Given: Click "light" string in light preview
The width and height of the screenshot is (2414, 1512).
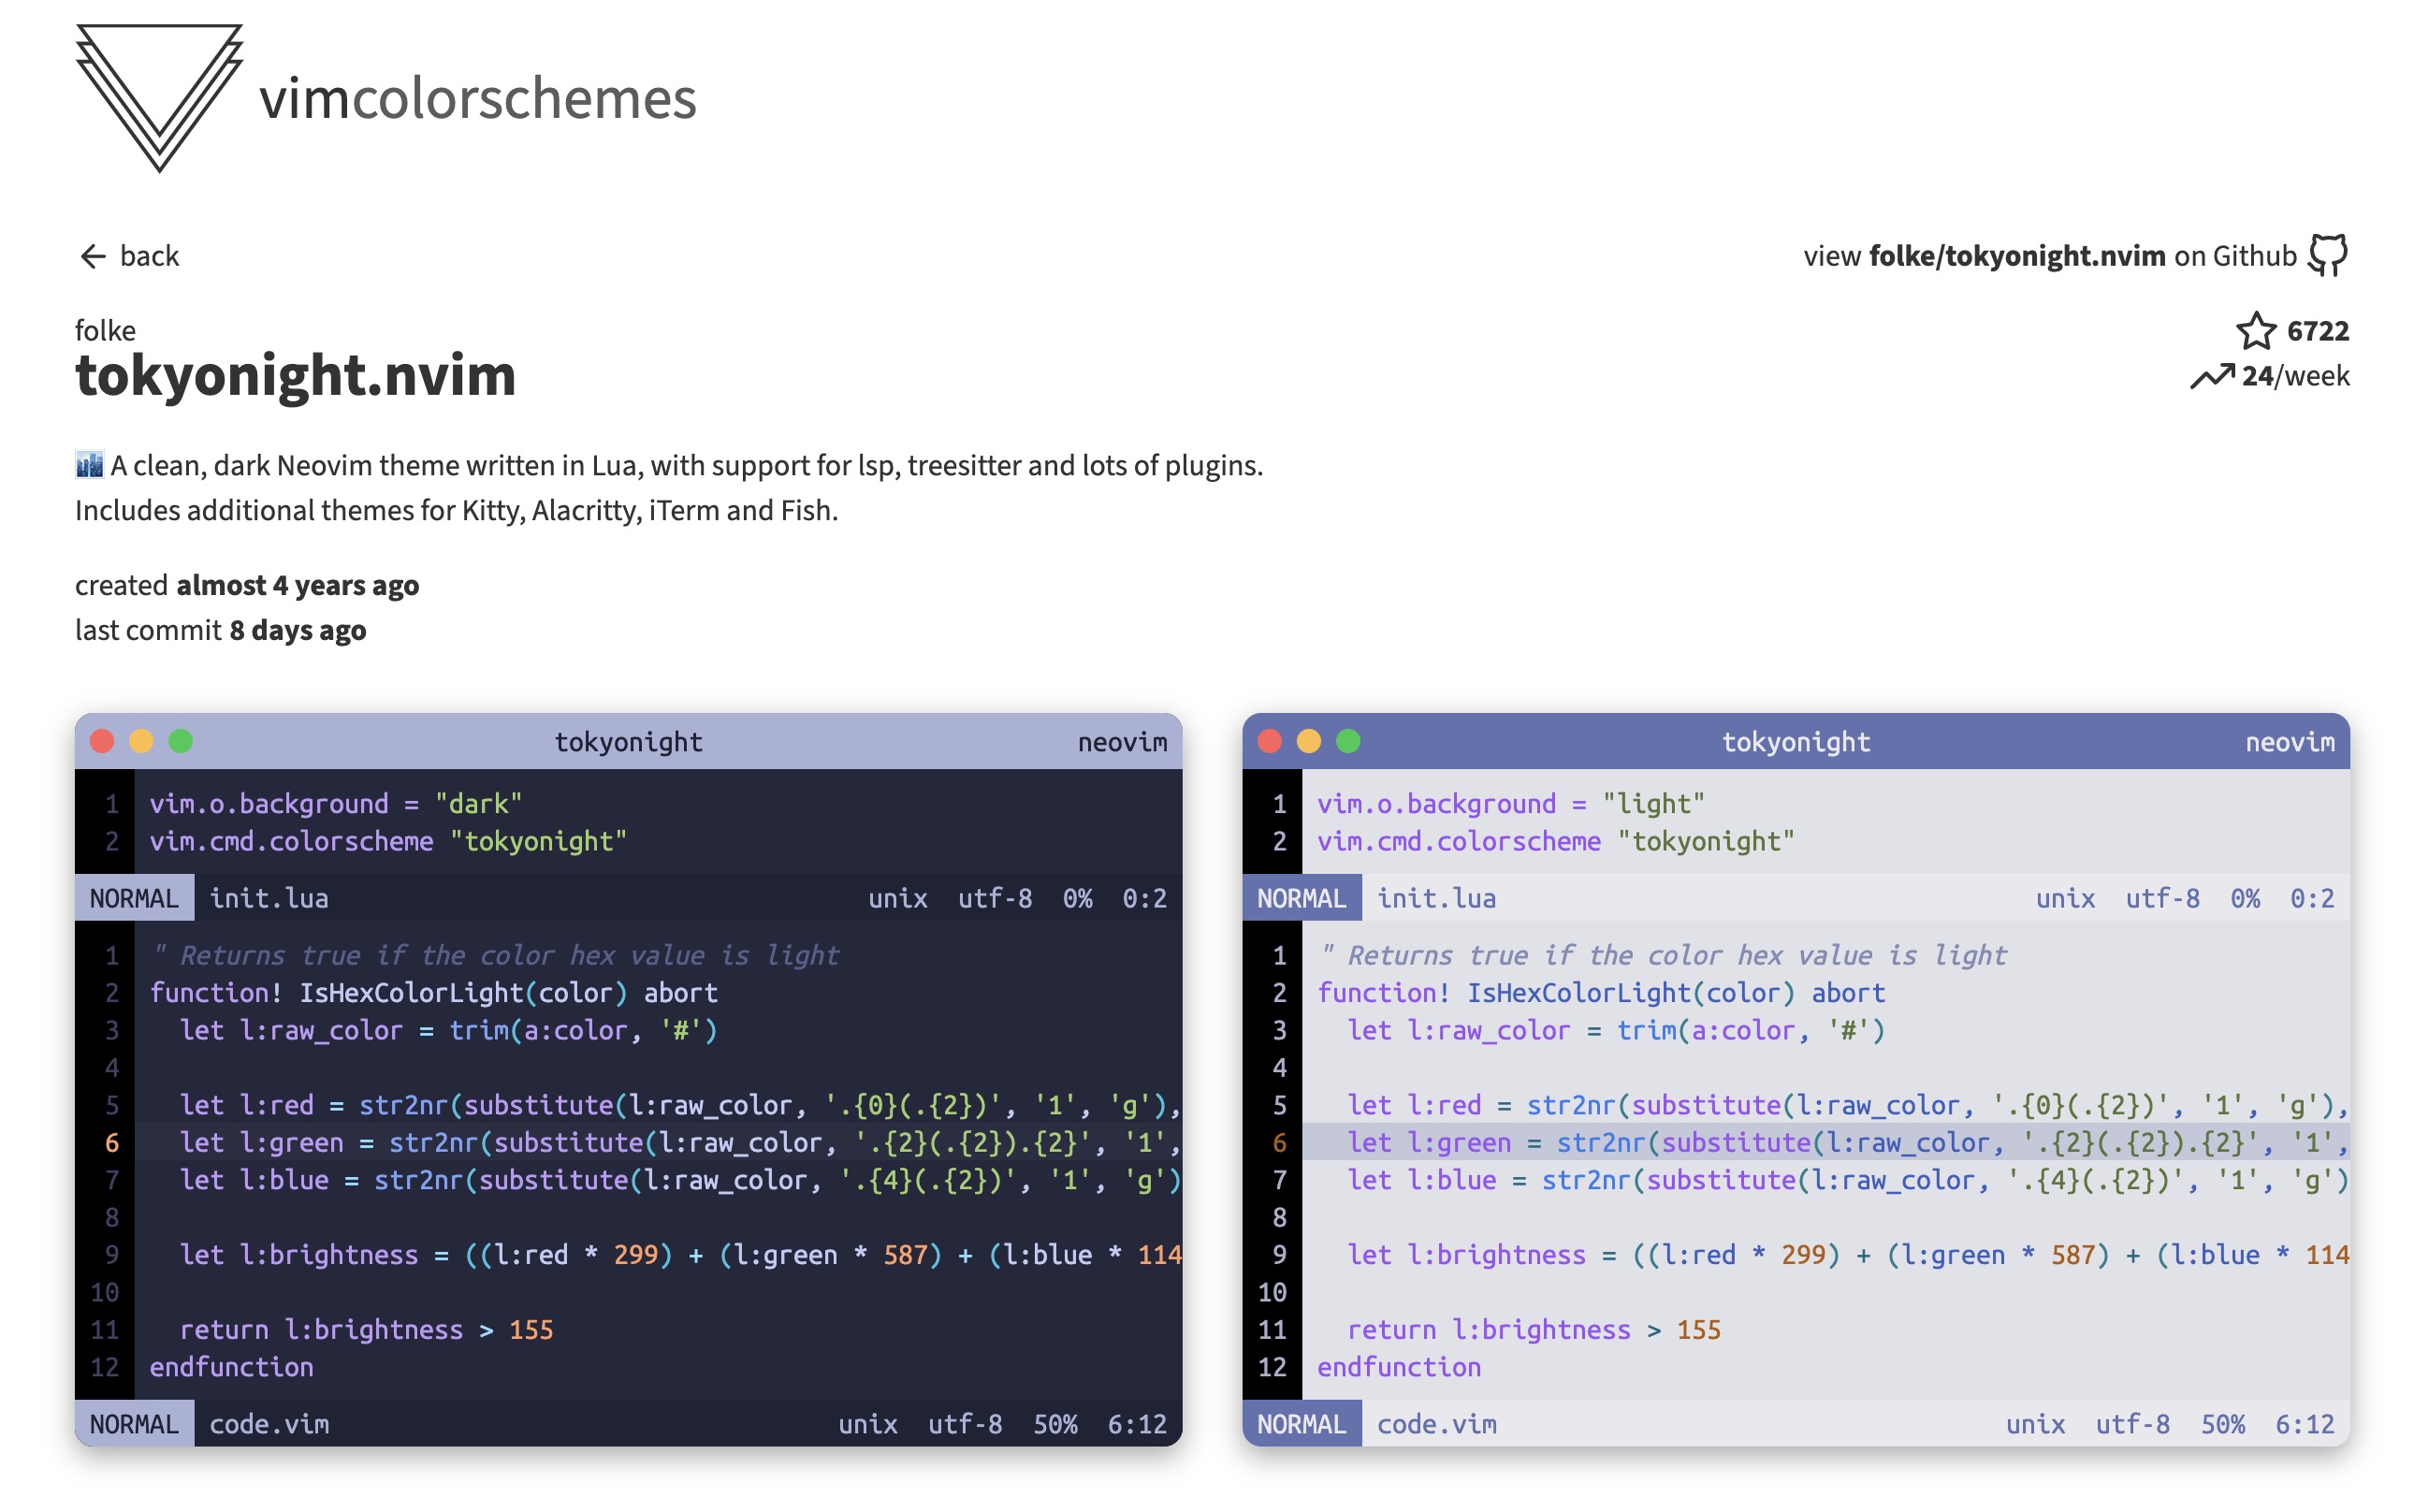Looking at the screenshot, I should tap(1653, 803).
